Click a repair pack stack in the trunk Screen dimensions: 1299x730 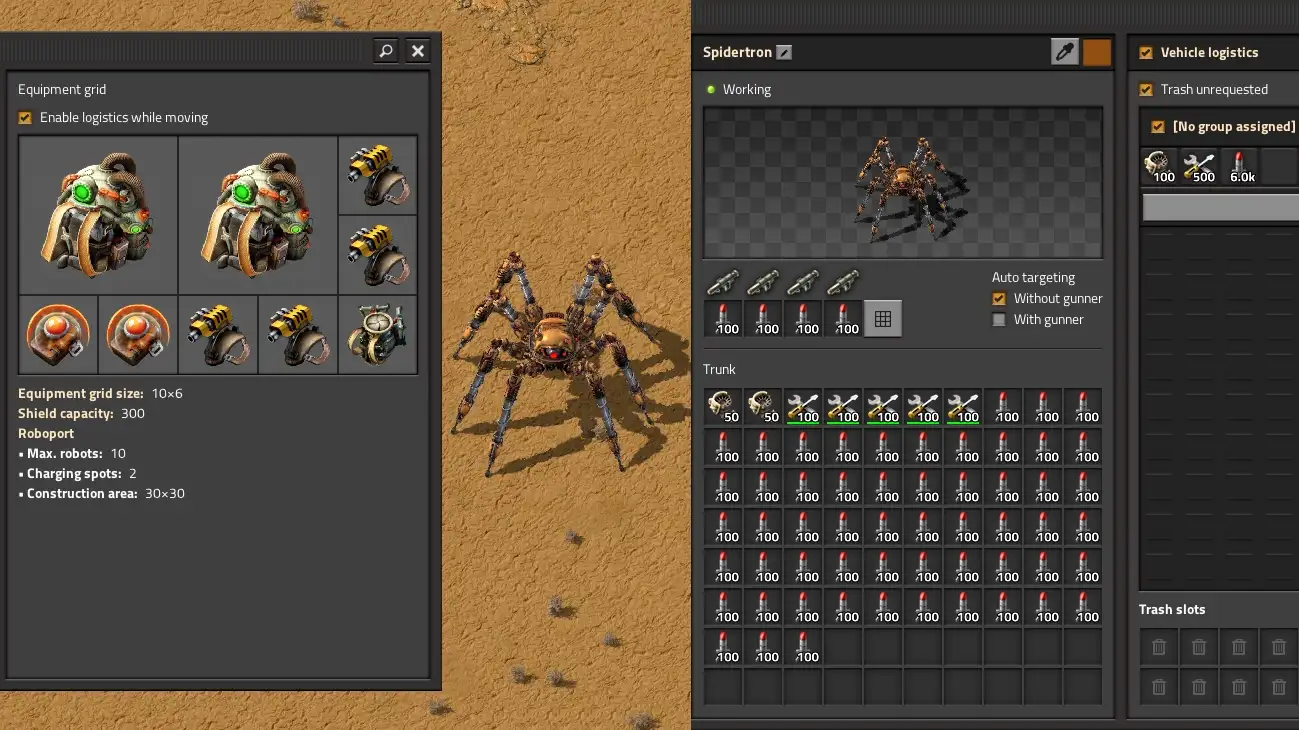point(803,407)
